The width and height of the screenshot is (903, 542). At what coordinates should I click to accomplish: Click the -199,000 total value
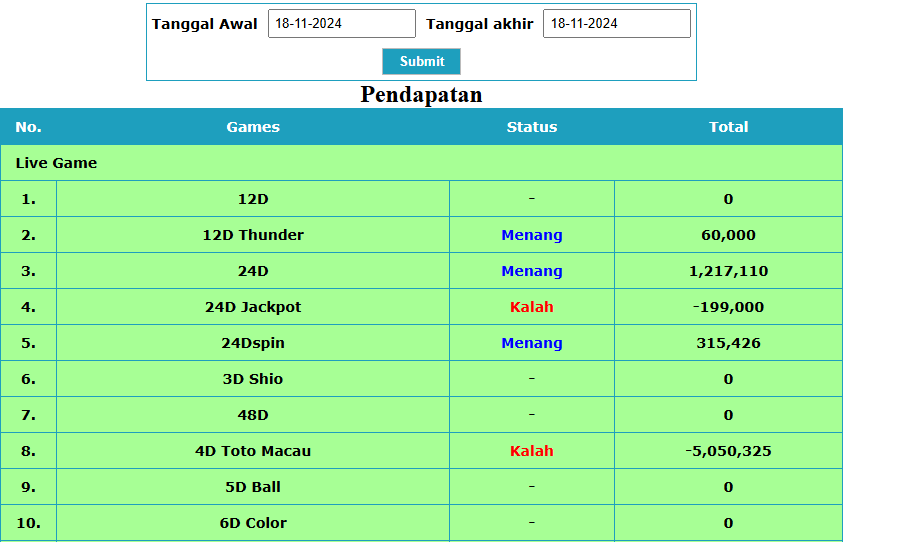729,307
